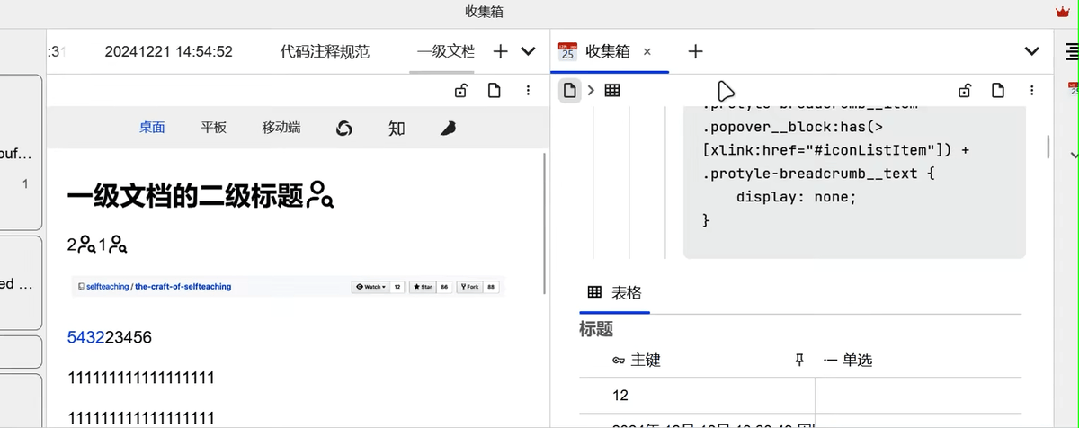Viewport: 1079px width, 428px height.
Task: Switch to 一级文档 tab
Action: [x=445, y=52]
